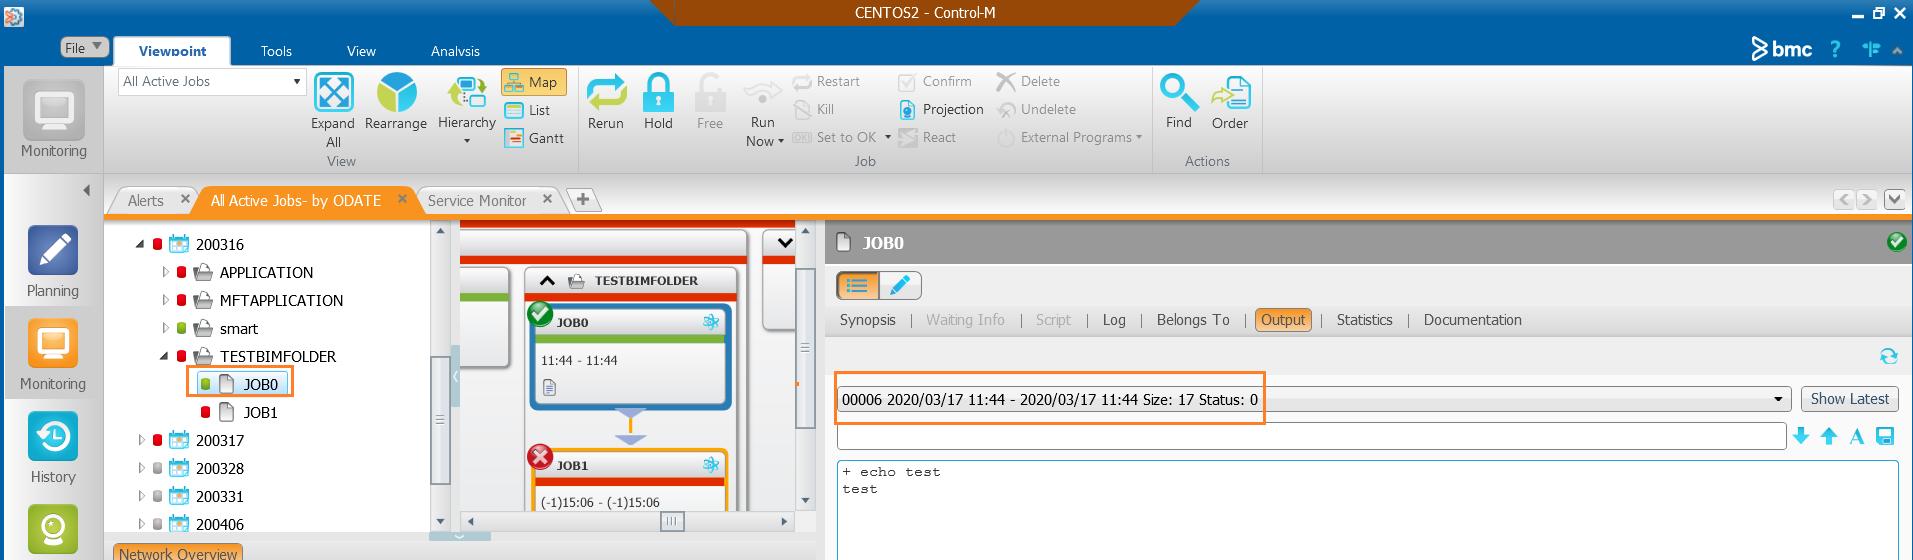
Task: Open the Documentation tab
Action: (1472, 320)
